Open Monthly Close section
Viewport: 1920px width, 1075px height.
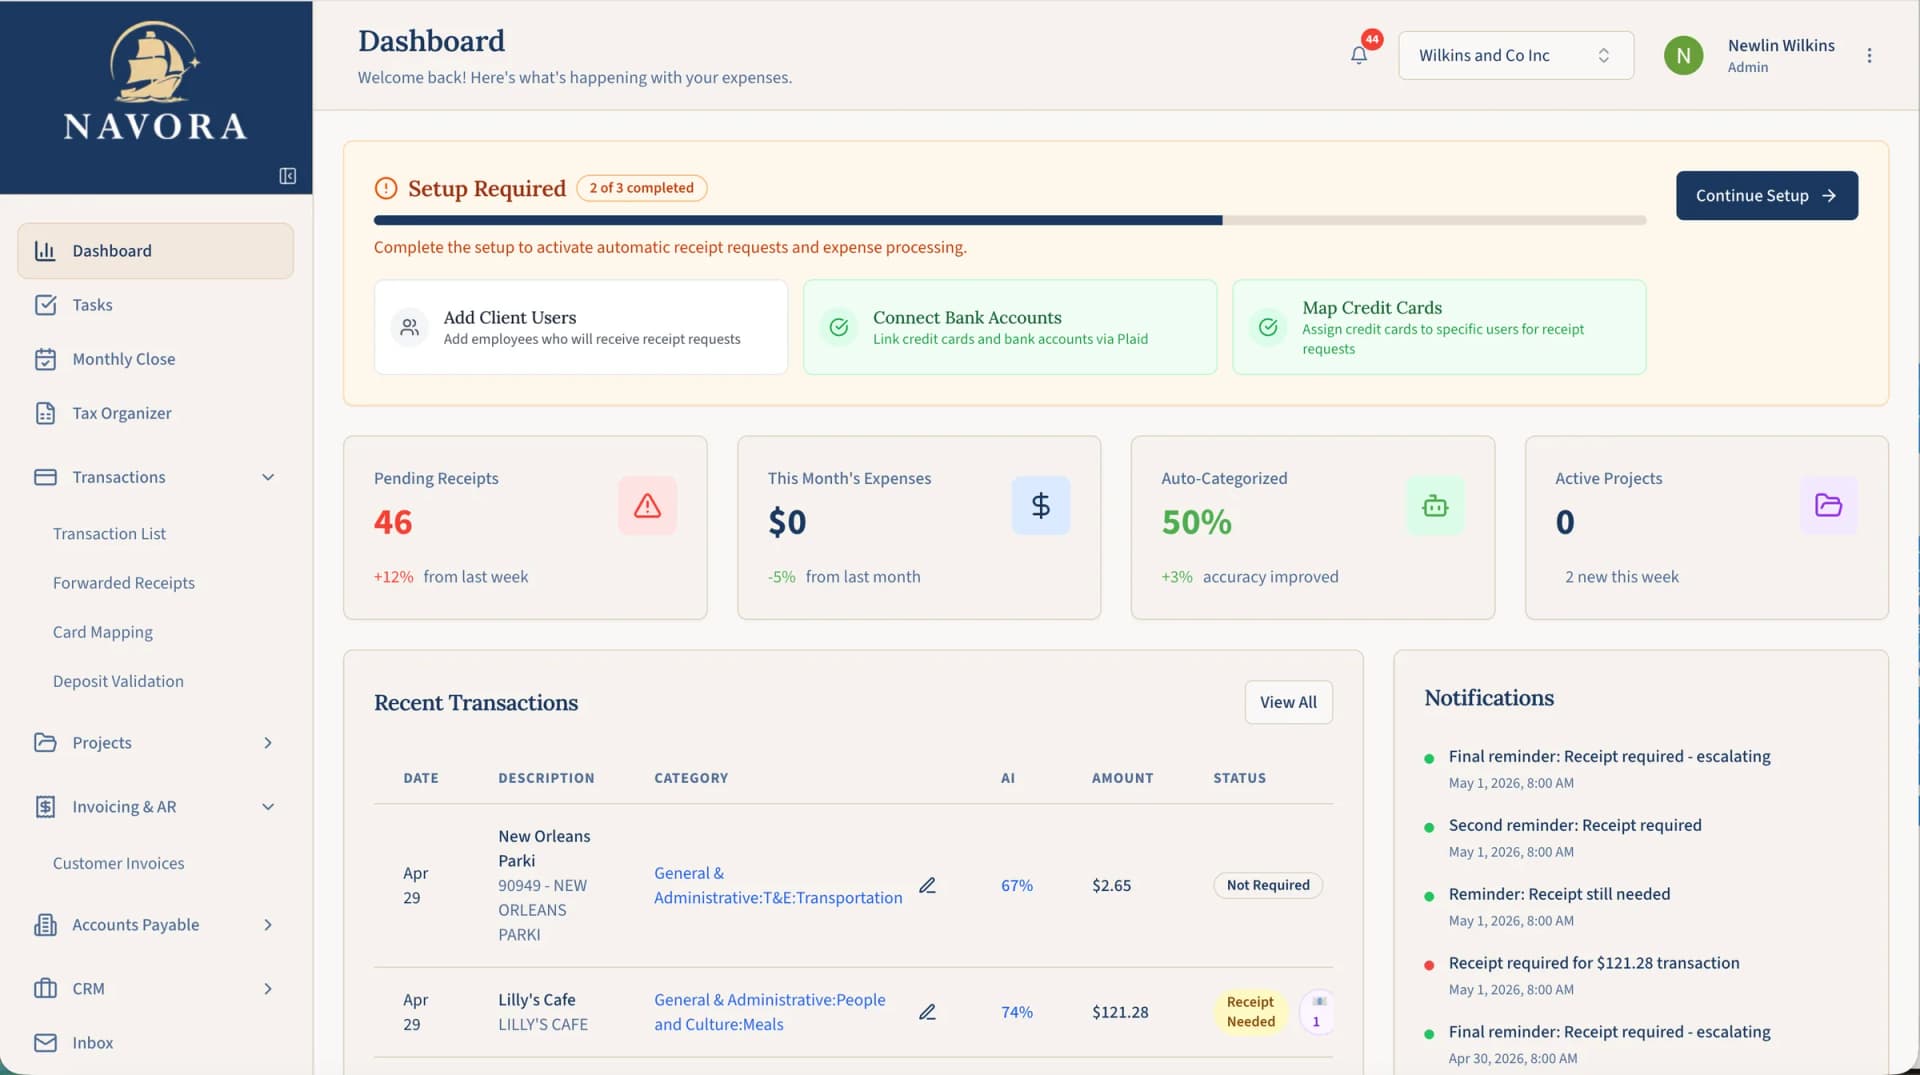(155, 359)
